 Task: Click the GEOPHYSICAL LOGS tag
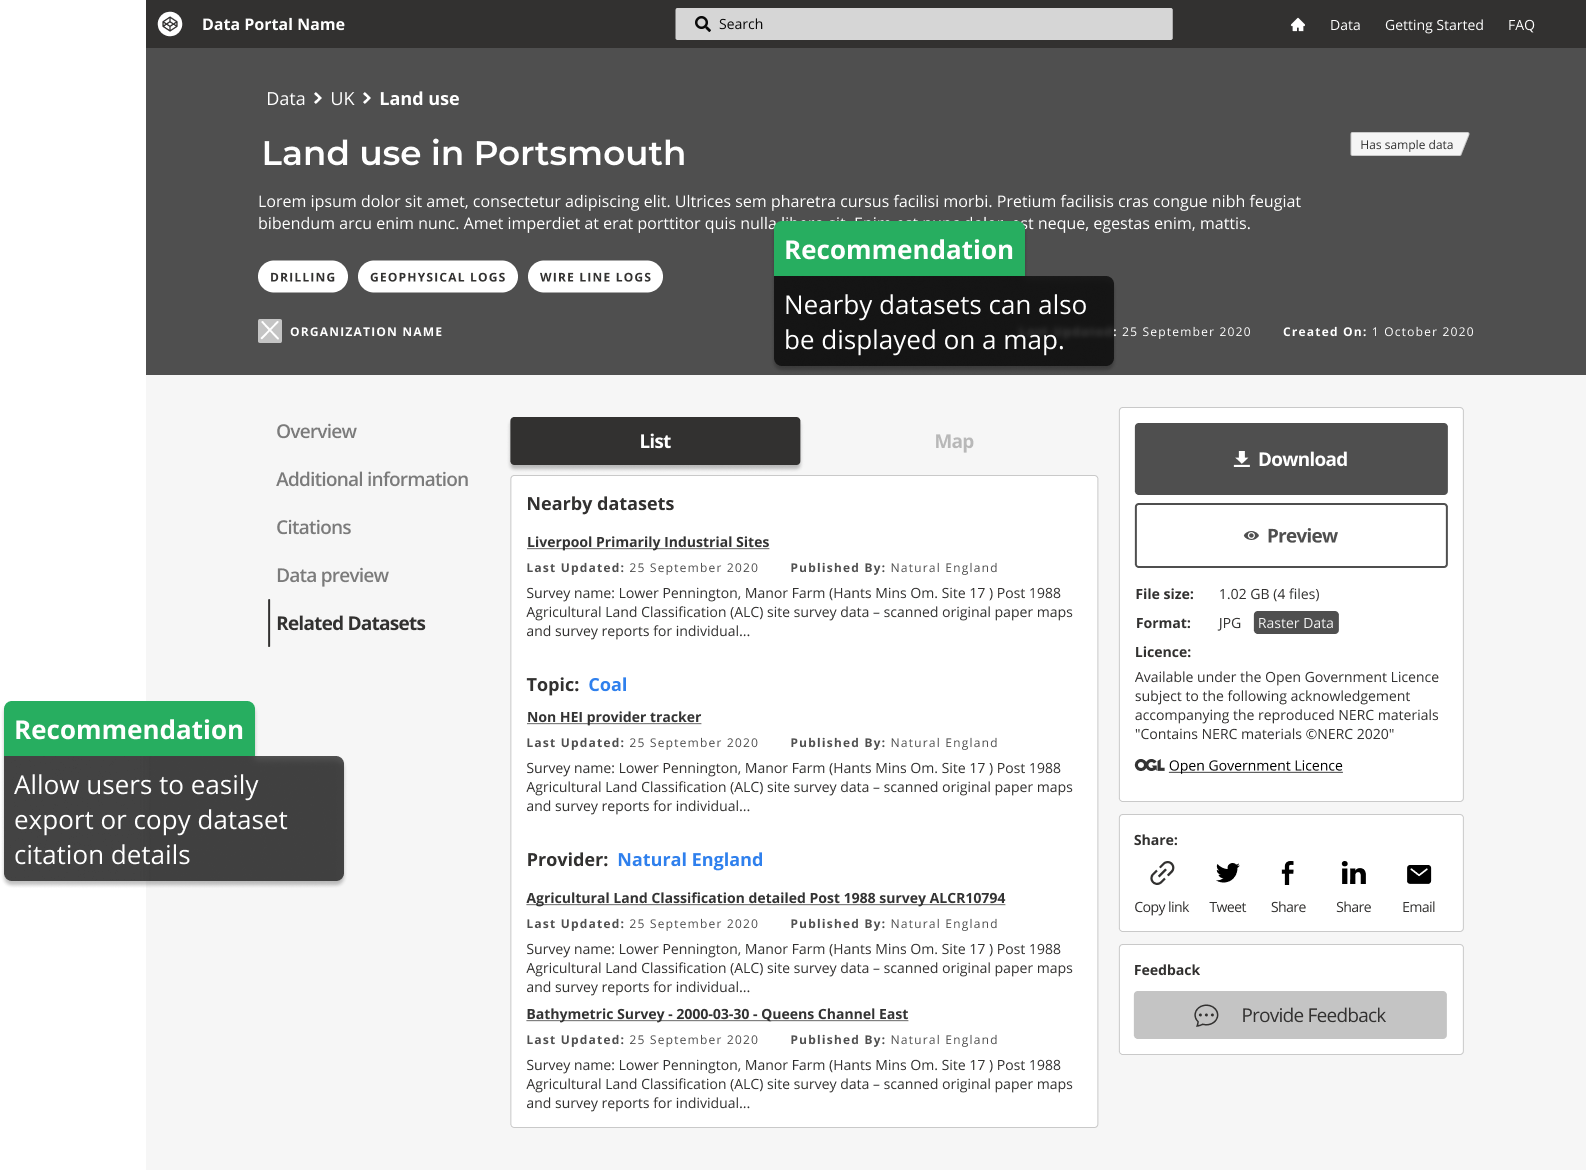click(438, 277)
